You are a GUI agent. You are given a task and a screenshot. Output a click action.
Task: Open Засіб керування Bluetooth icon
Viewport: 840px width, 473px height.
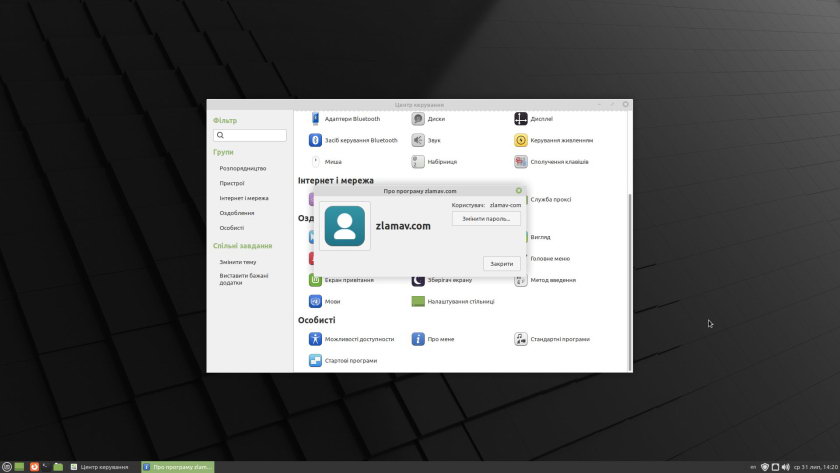[x=315, y=140]
